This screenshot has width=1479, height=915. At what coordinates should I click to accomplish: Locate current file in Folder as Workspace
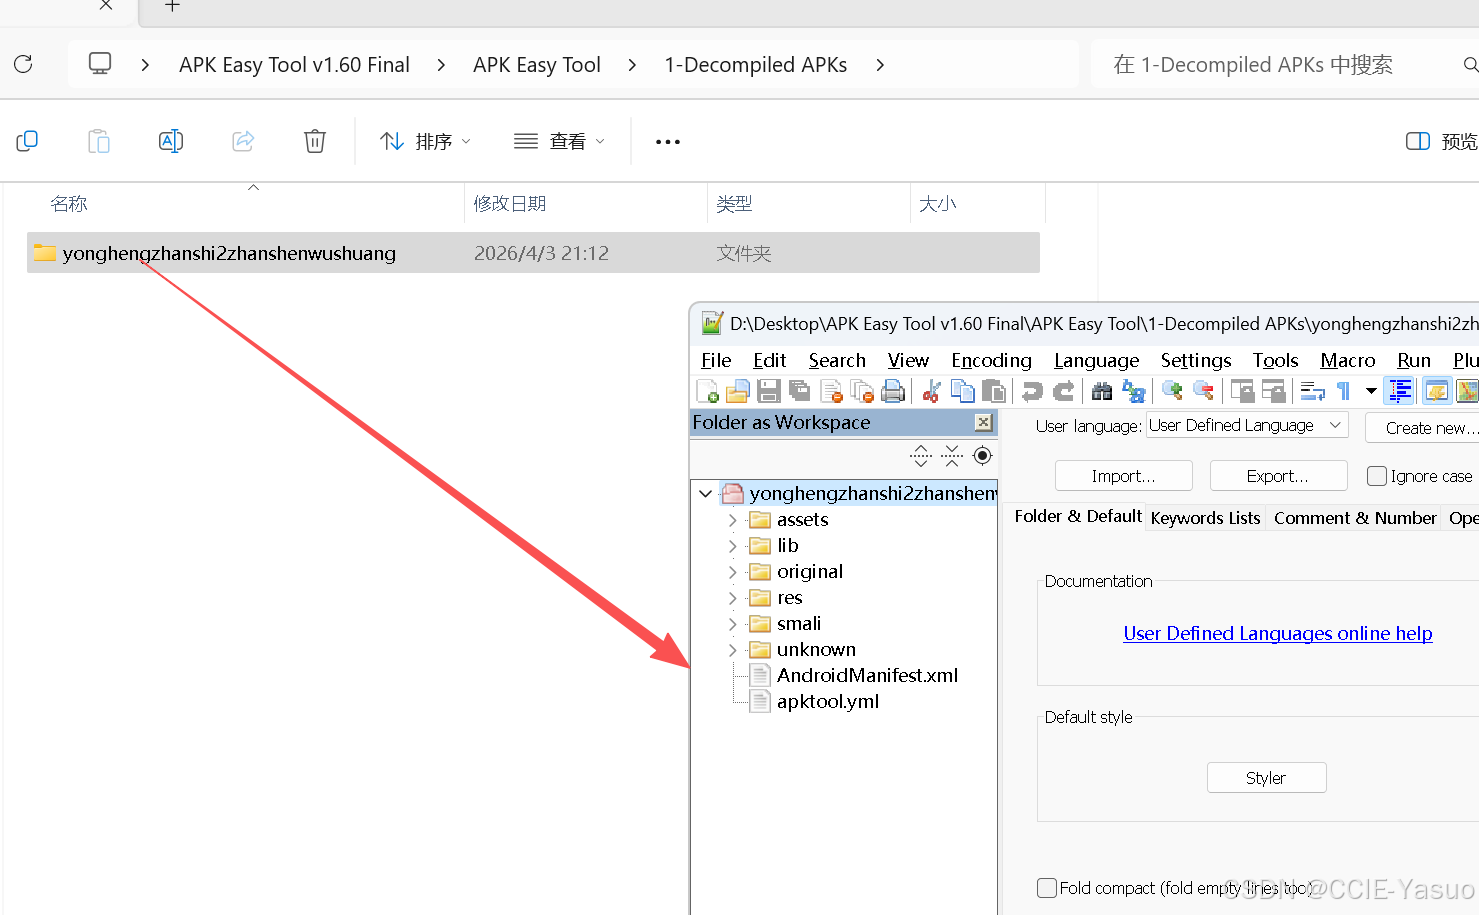click(983, 456)
